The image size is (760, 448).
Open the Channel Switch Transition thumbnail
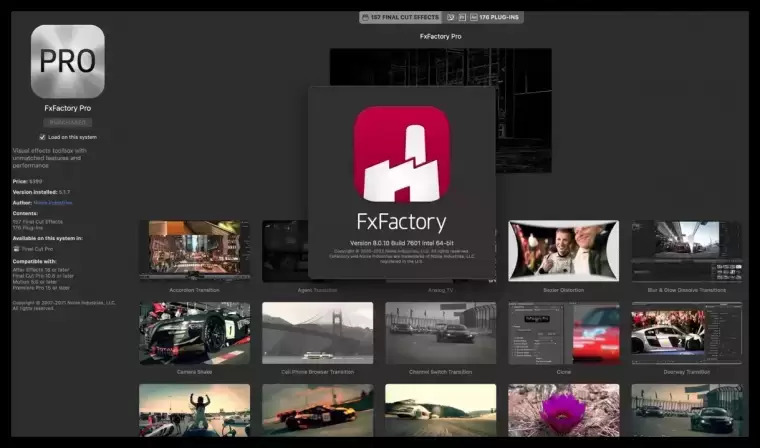tap(441, 333)
